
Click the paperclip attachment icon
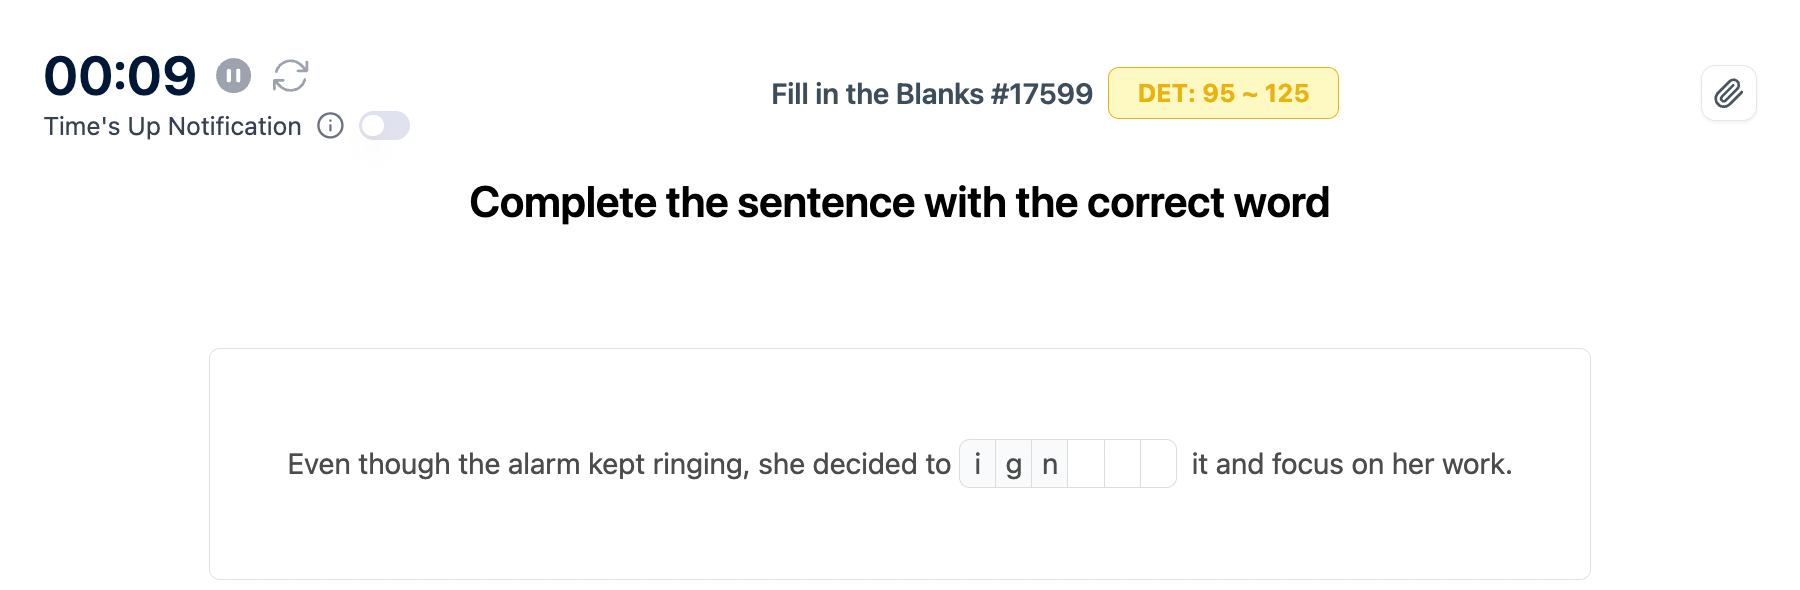pos(1728,94)
